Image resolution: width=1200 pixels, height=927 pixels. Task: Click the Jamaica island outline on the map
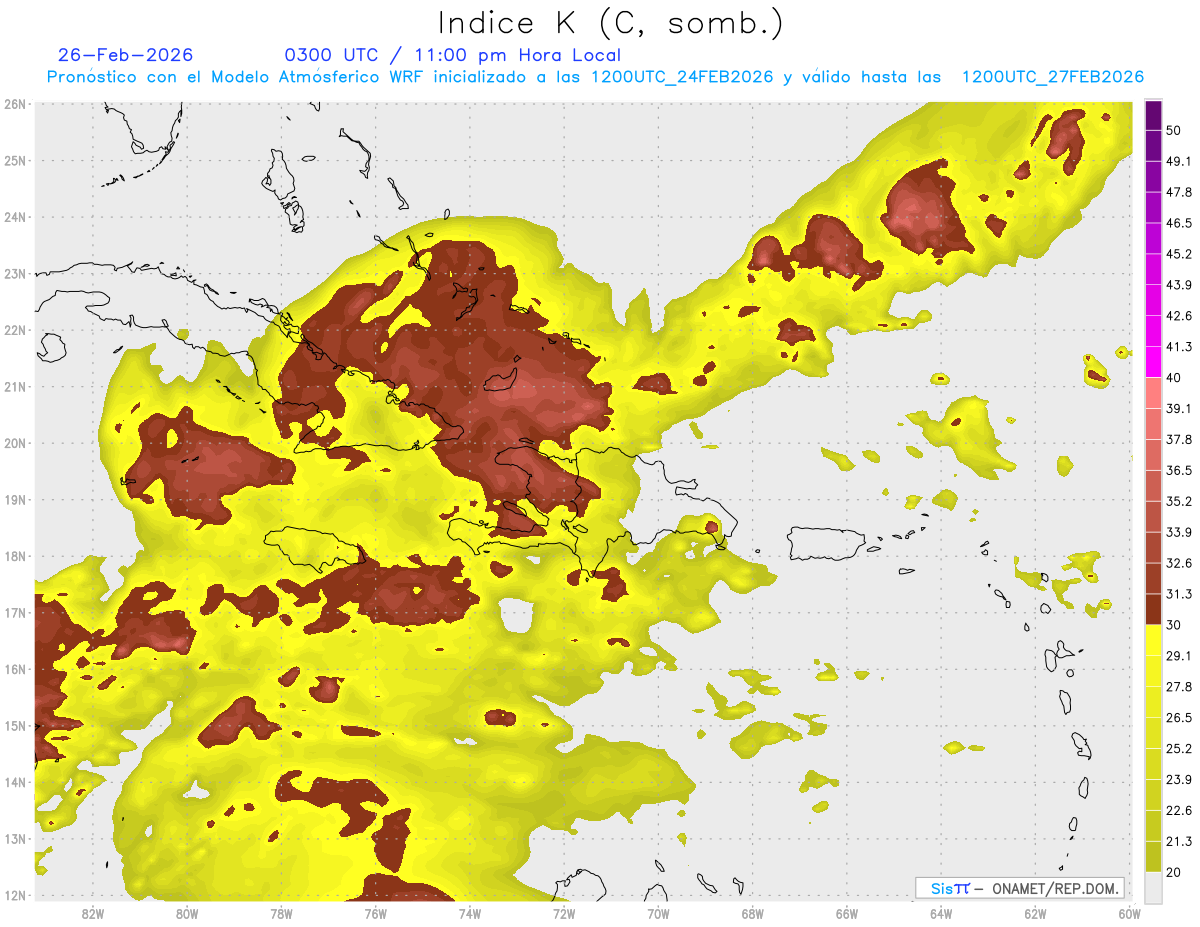314,551
